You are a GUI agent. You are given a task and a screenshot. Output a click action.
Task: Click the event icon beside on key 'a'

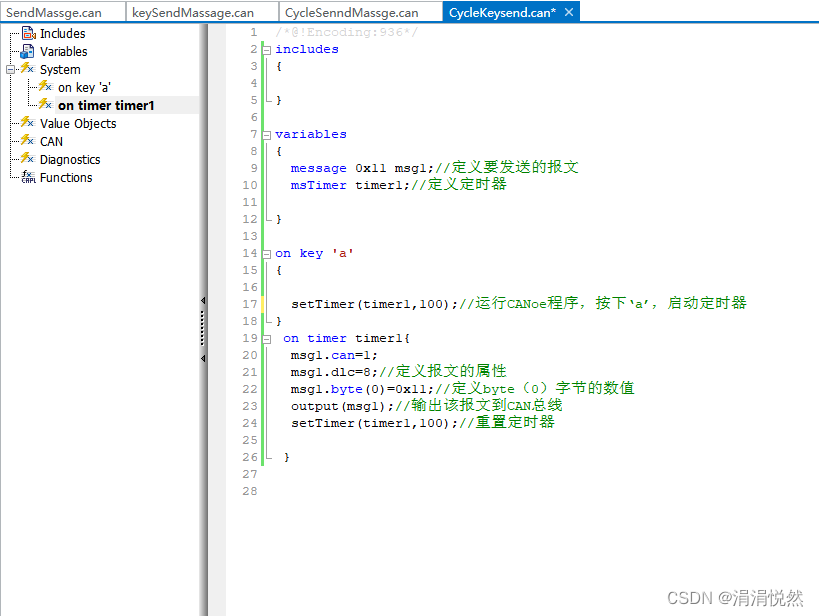coord(45,87)
